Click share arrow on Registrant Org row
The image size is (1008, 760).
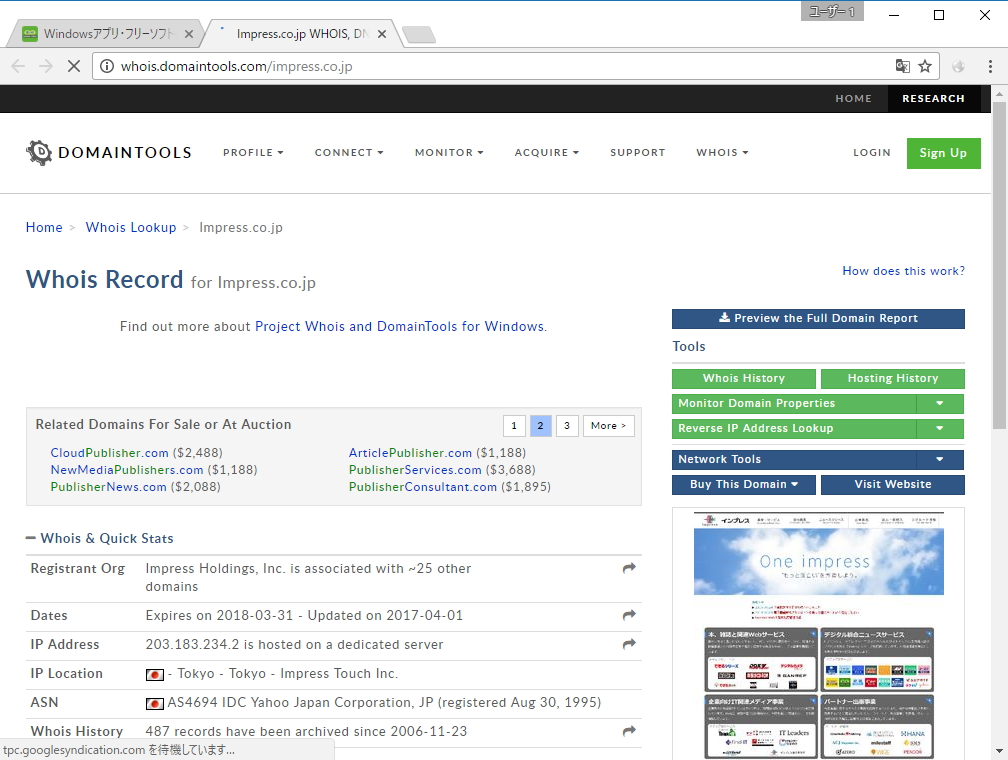point(629,568)
